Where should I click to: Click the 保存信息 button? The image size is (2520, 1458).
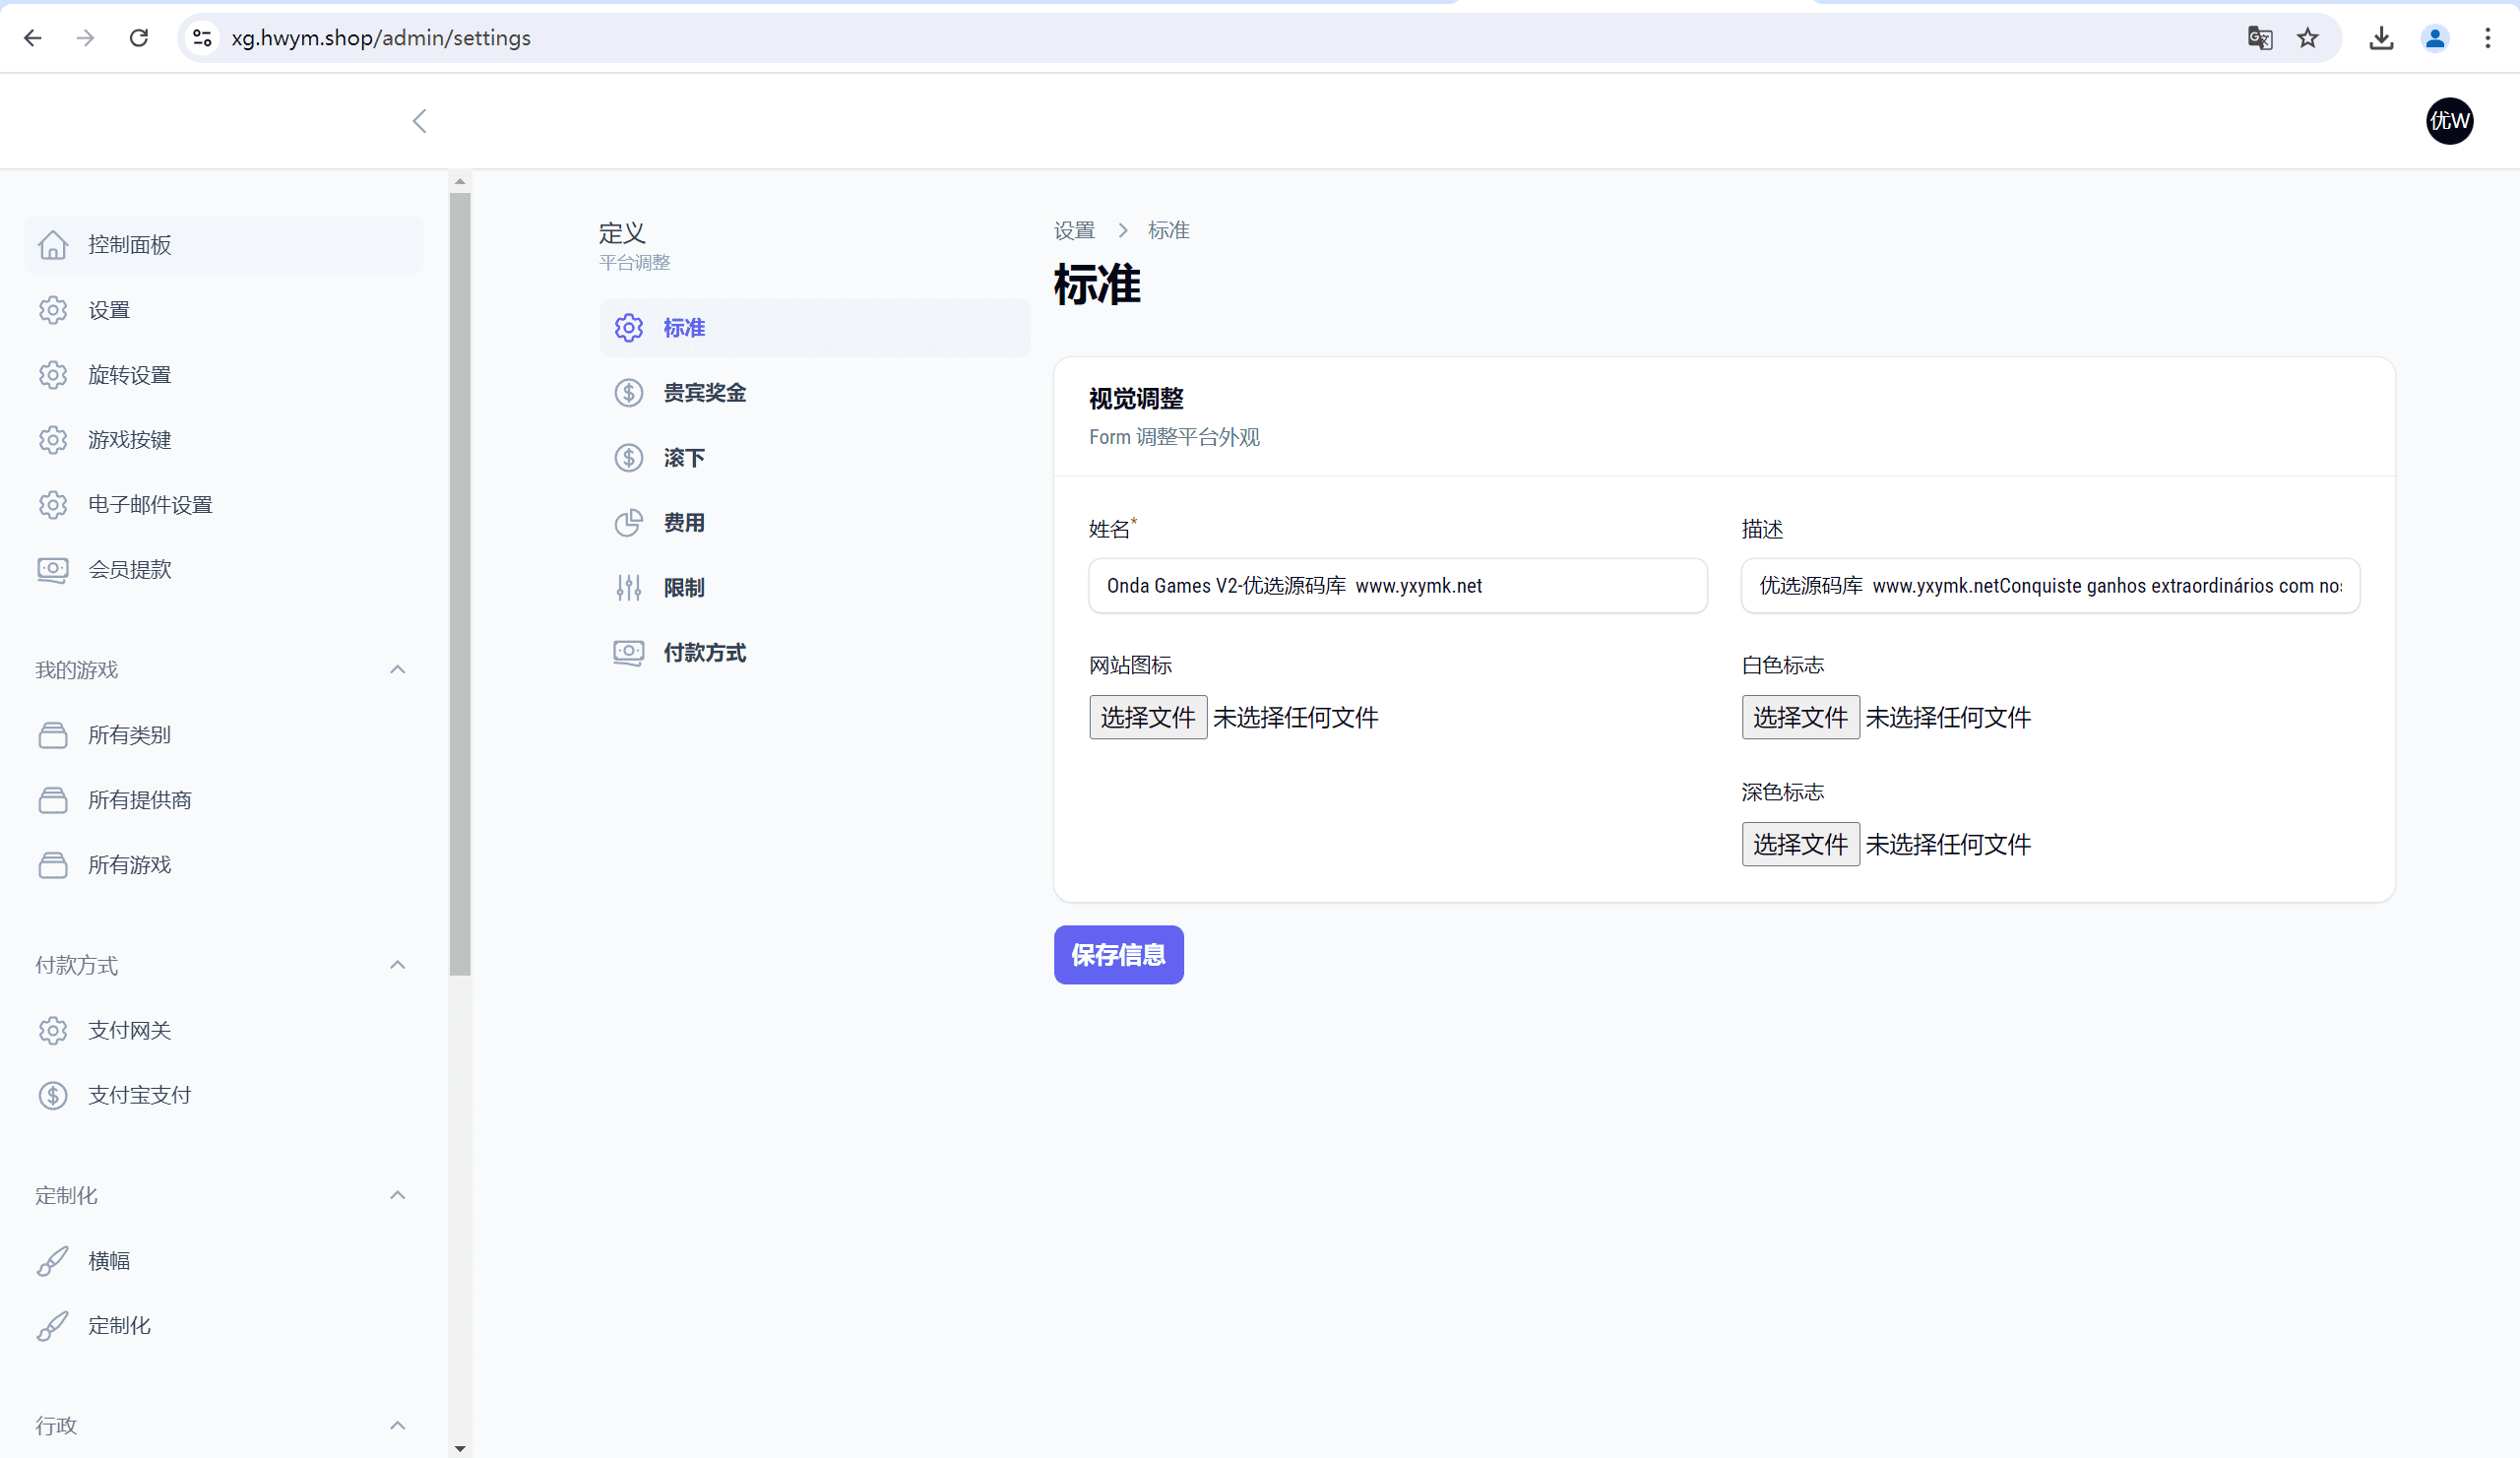(x=1118, y=955)
